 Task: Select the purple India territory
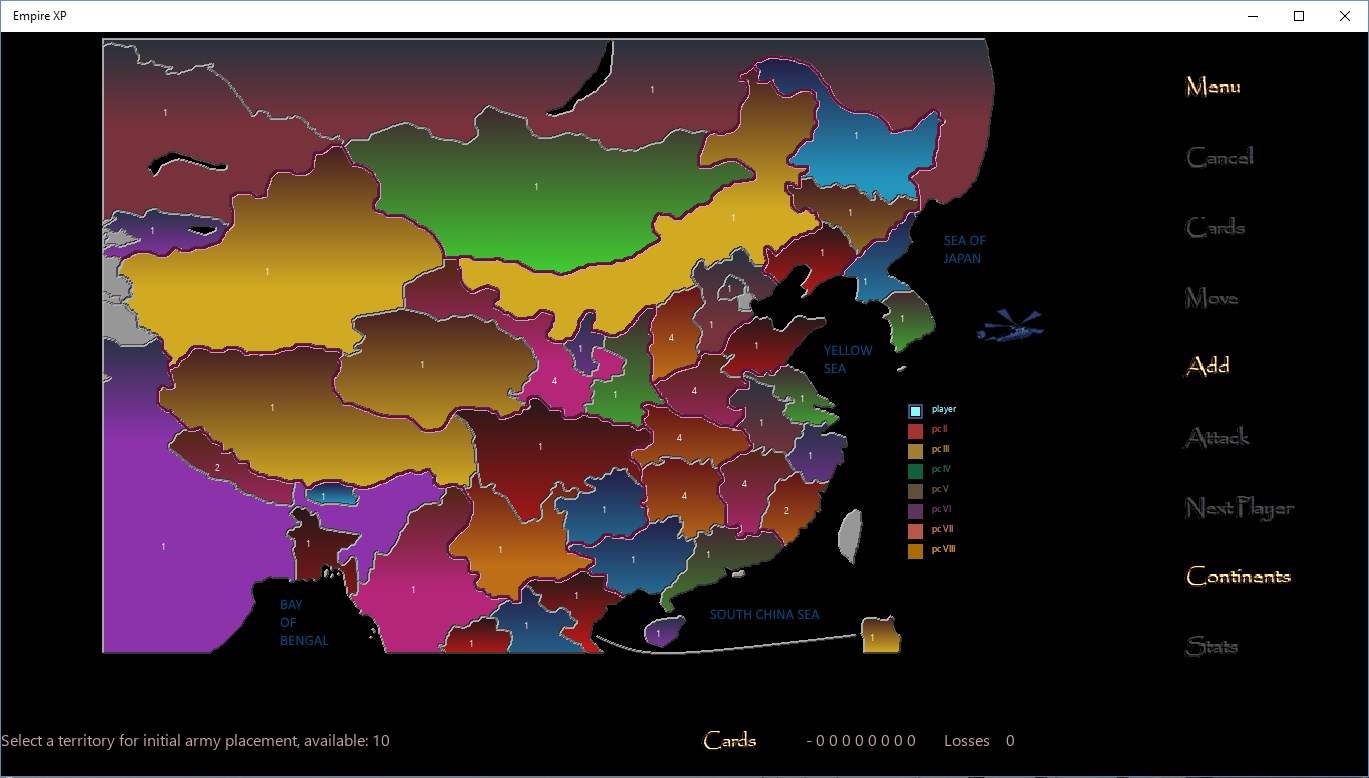(163, 547)
